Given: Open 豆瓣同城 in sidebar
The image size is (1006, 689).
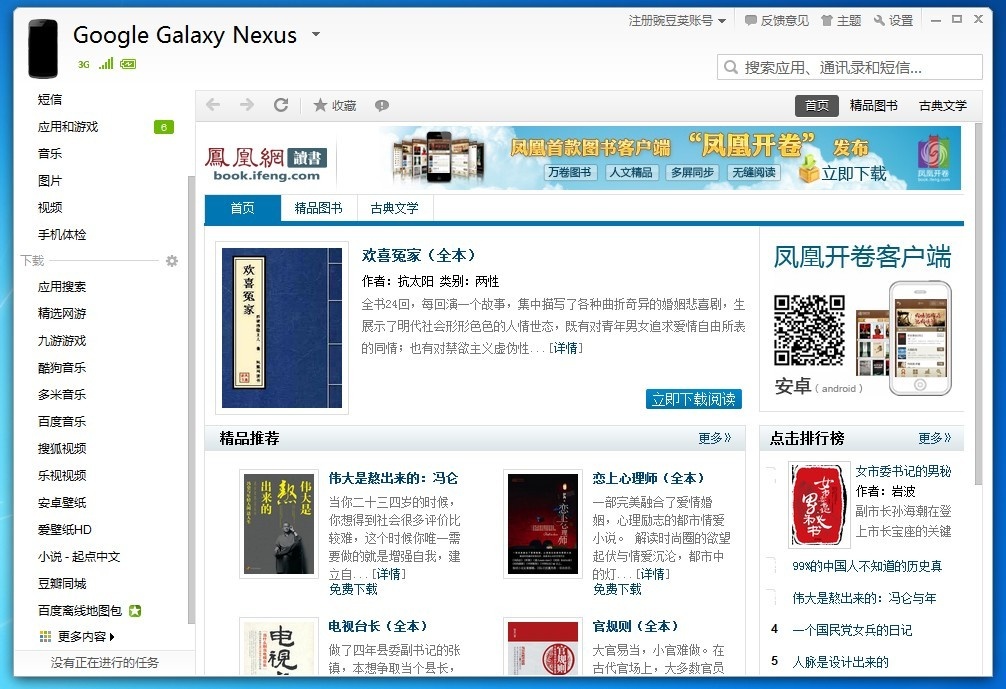Looking at the screenshot, I should click(62, 583).
